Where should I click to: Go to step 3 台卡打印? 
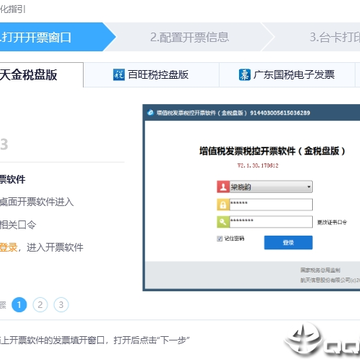click(334, 37)
